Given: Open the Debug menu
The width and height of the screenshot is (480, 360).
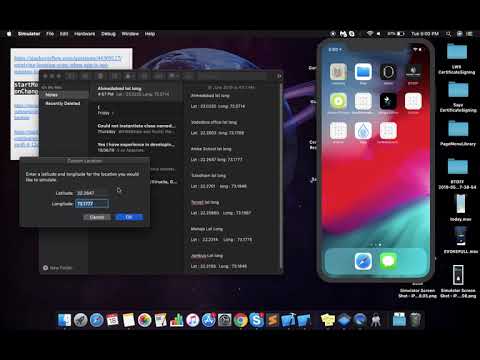Looking at the screenshot, I should pos(108,34).
